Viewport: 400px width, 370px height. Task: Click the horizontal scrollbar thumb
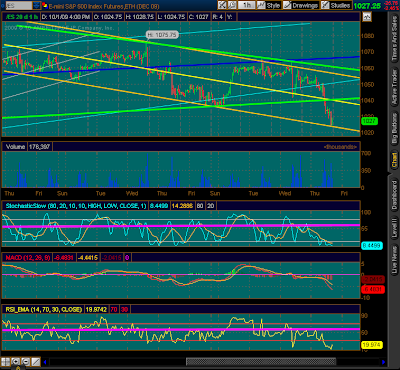click(261, 362)
